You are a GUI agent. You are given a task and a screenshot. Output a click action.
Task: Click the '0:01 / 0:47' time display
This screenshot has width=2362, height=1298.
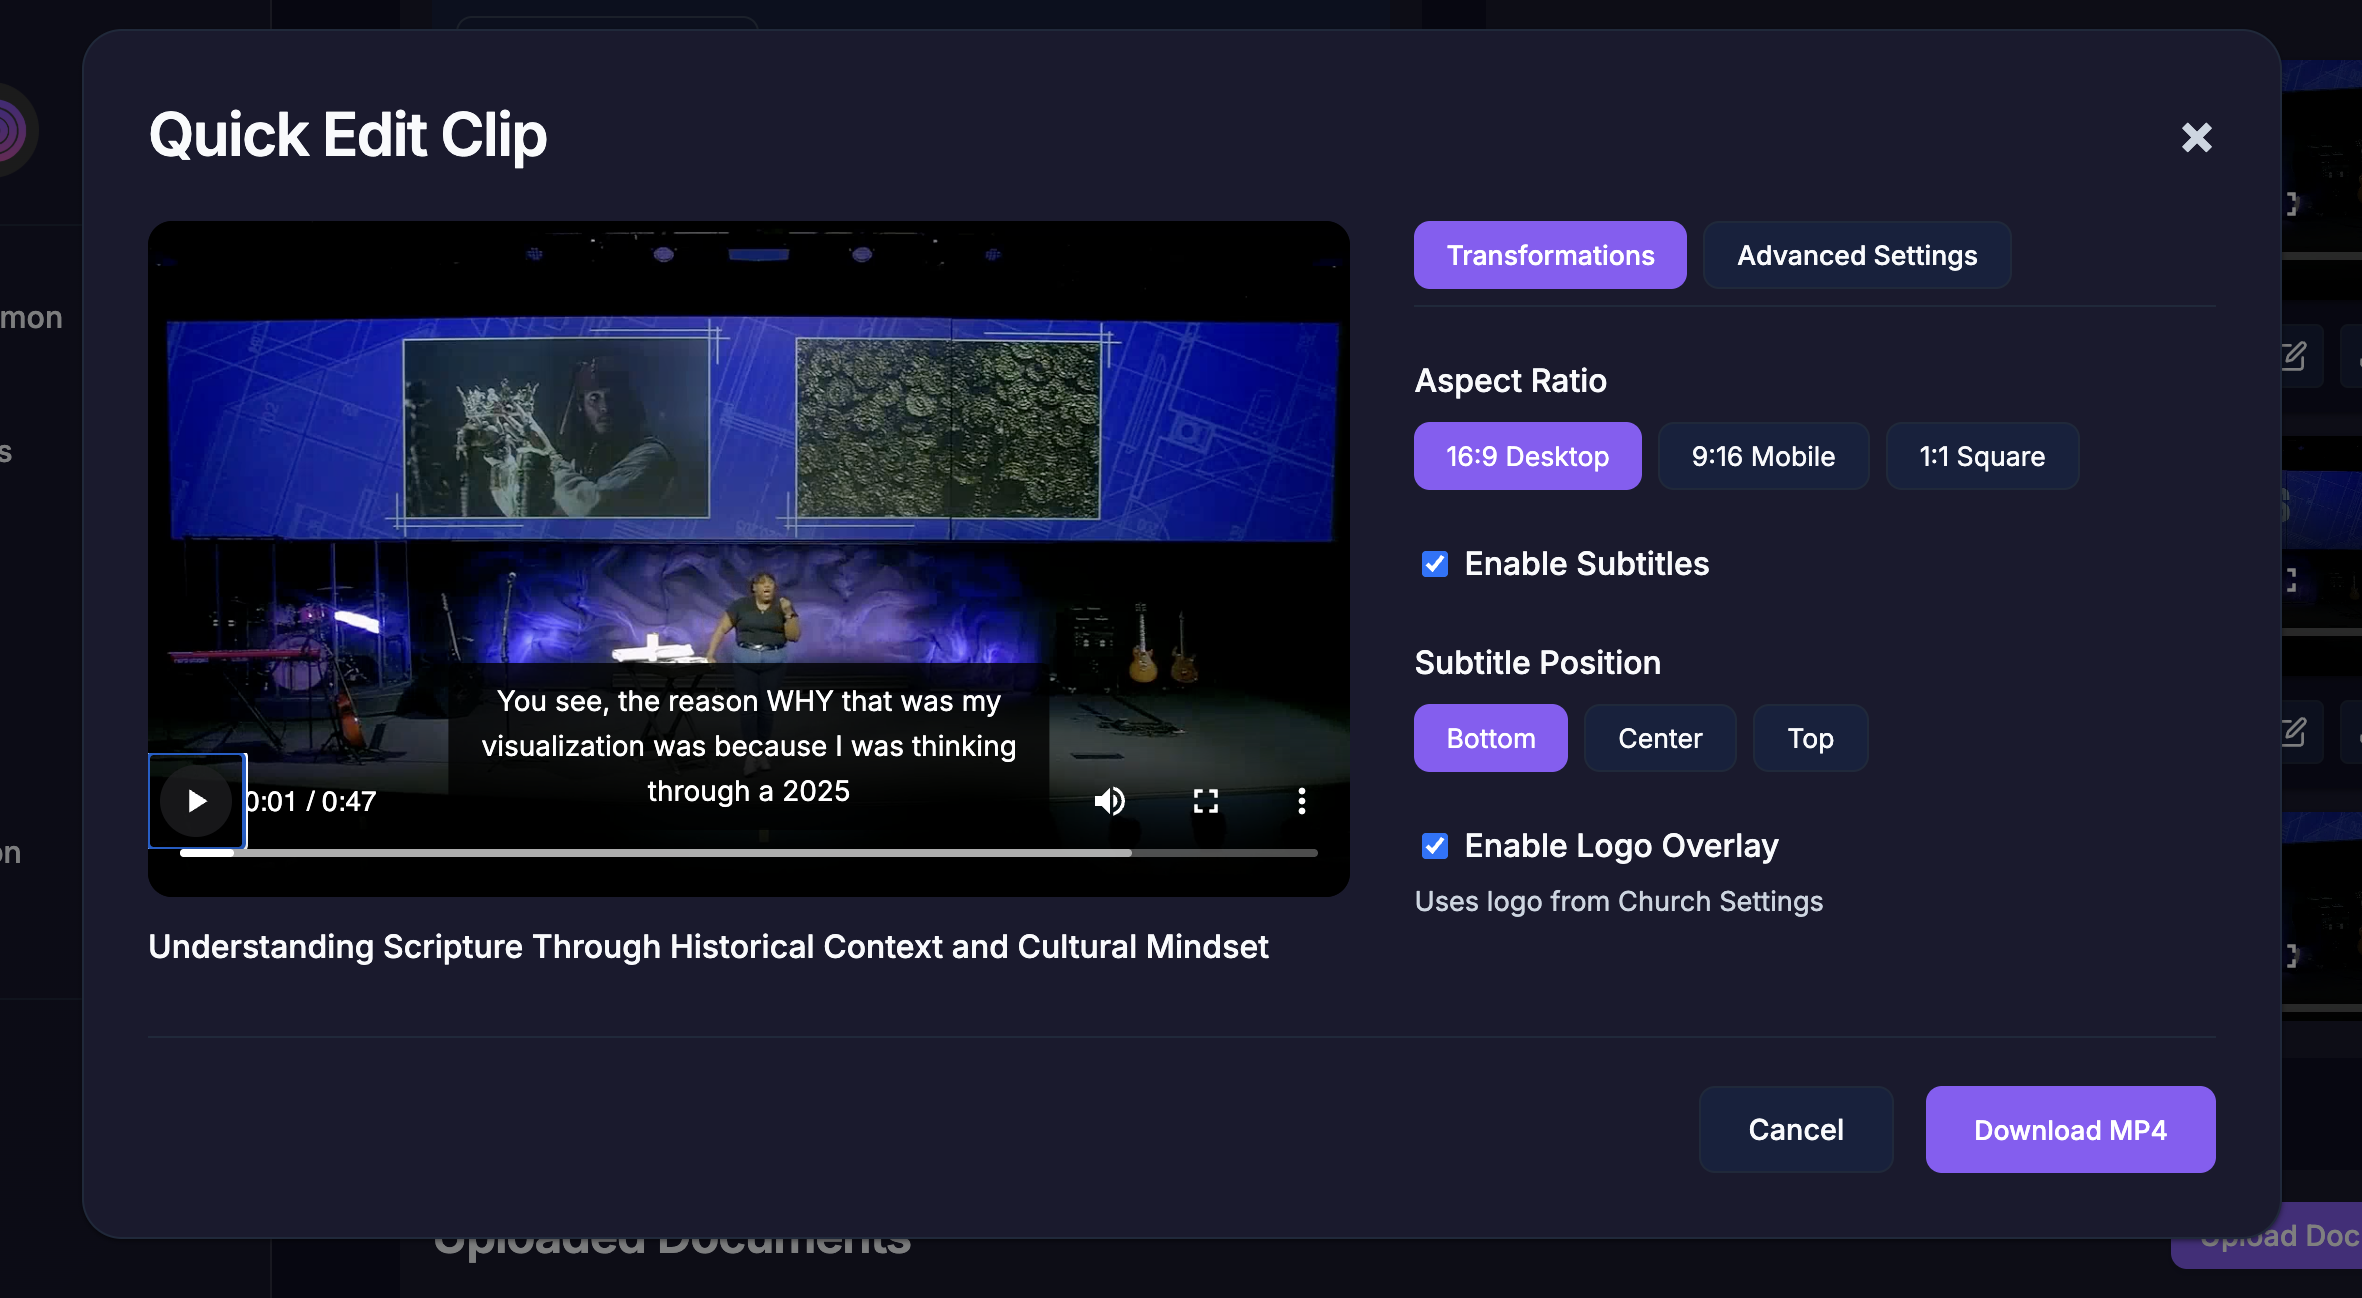(x=311, y=801)
